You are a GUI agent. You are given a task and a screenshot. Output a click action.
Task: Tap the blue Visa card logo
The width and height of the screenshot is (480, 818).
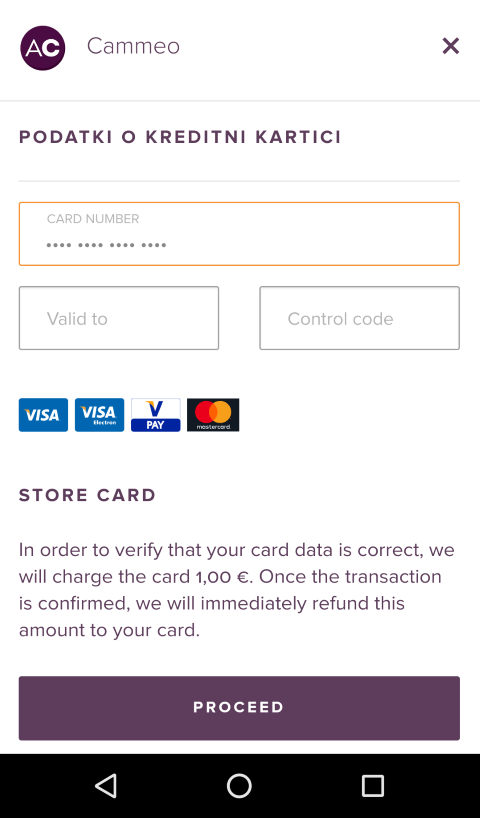43,415
